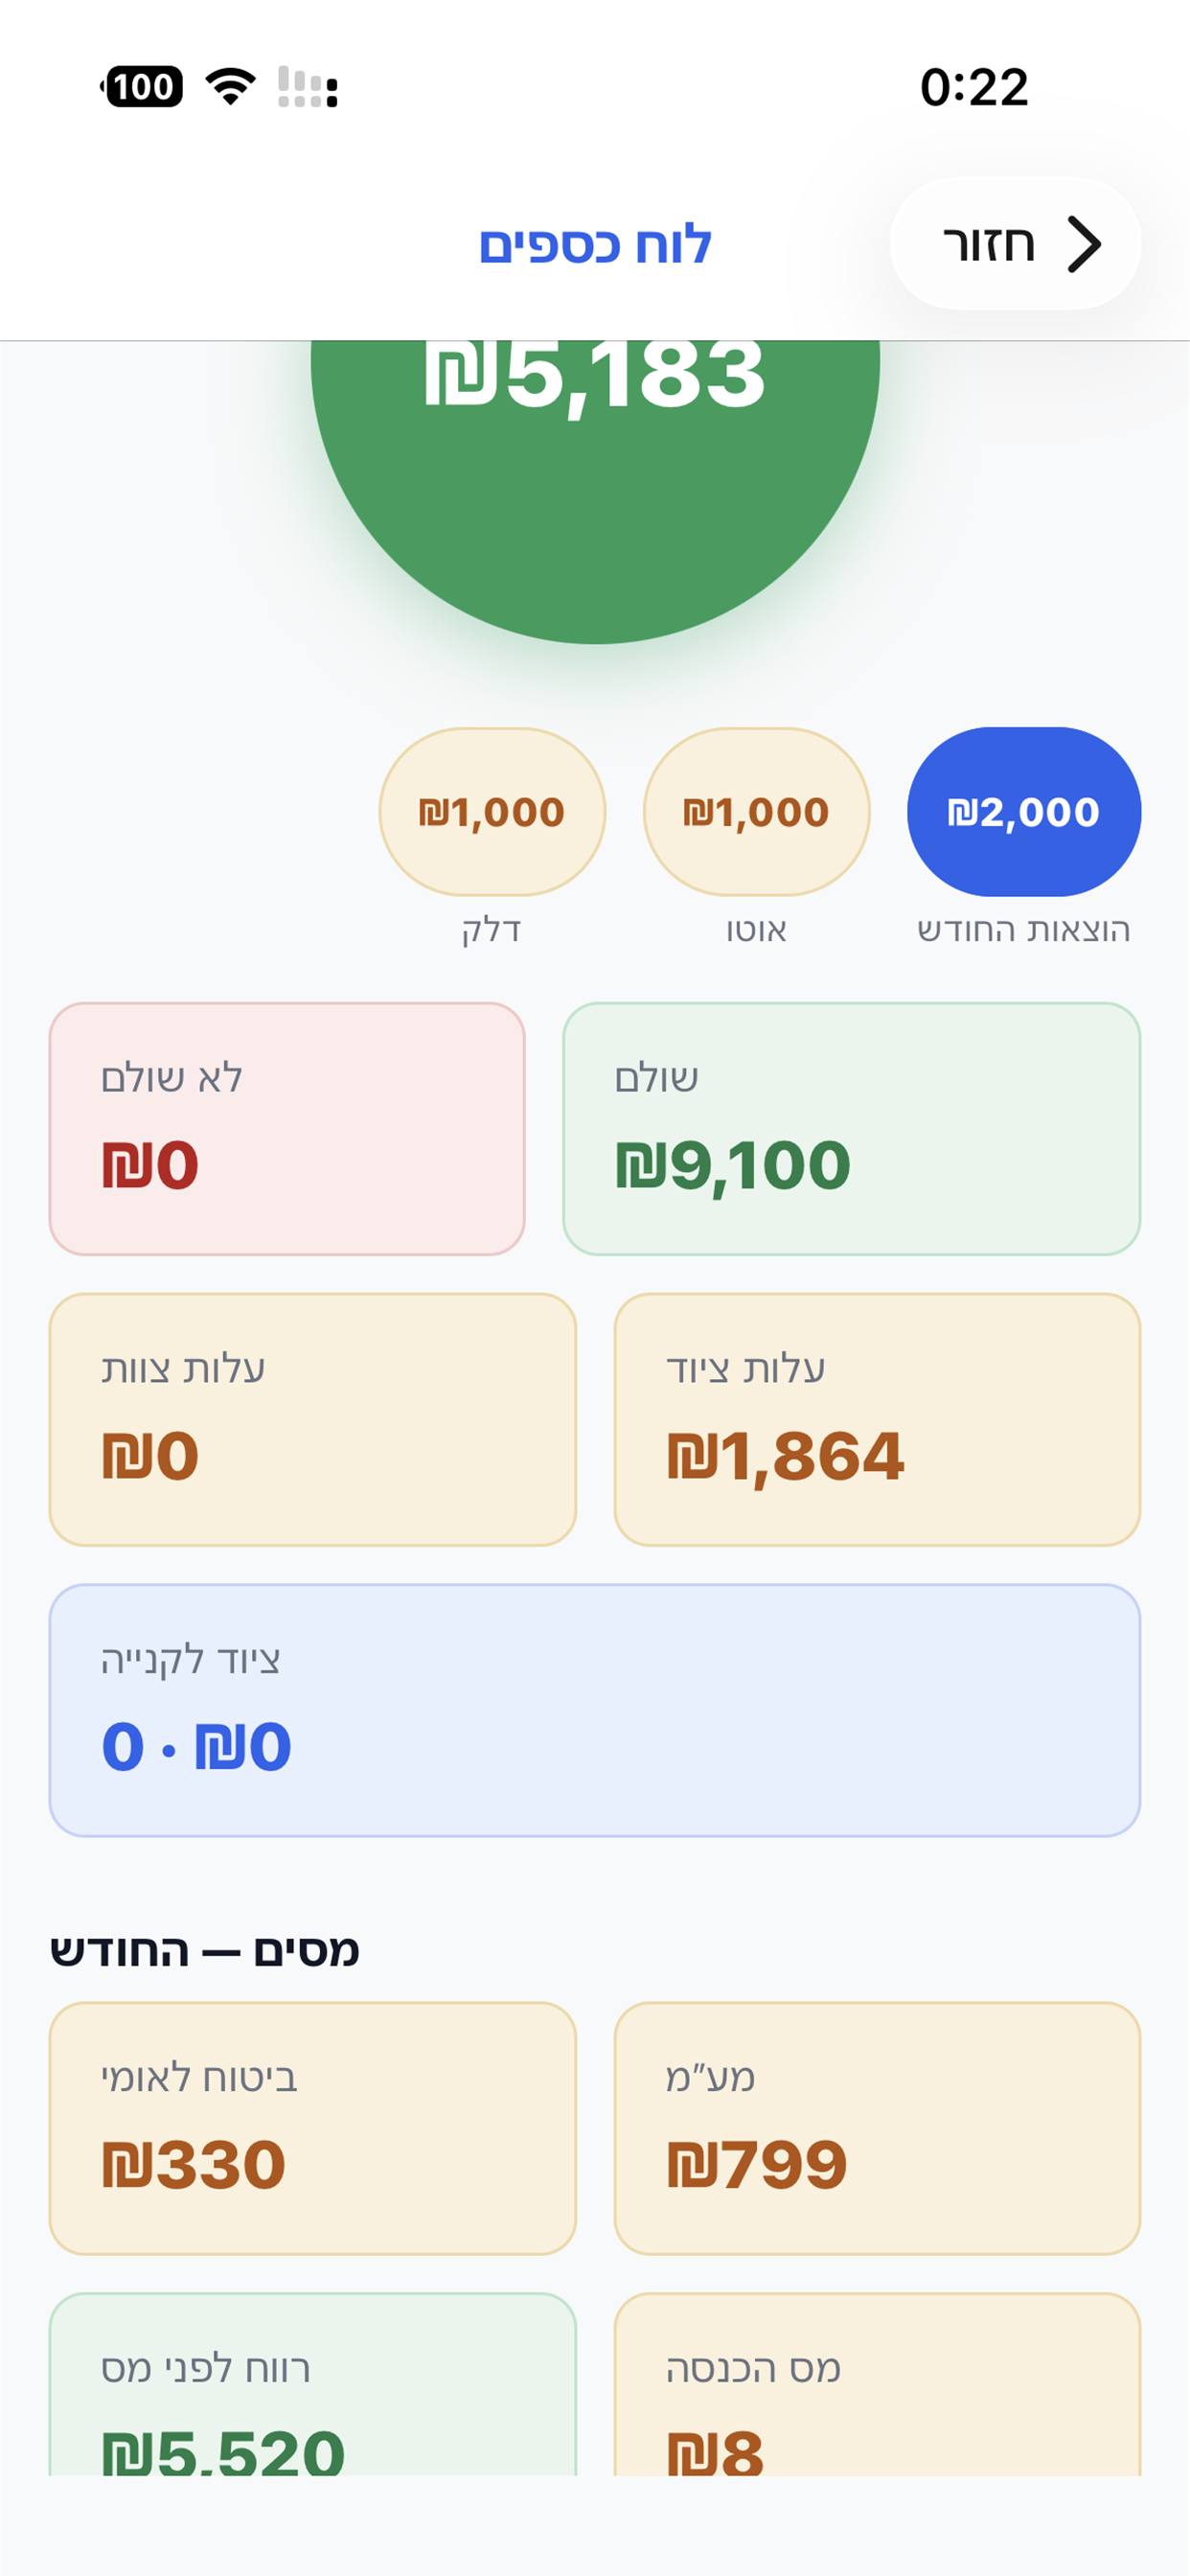Image resolution: width=1190 pixels, height=2576 pixels.
Task: Tap the clock showing 0:22
Action: point(974,87)
